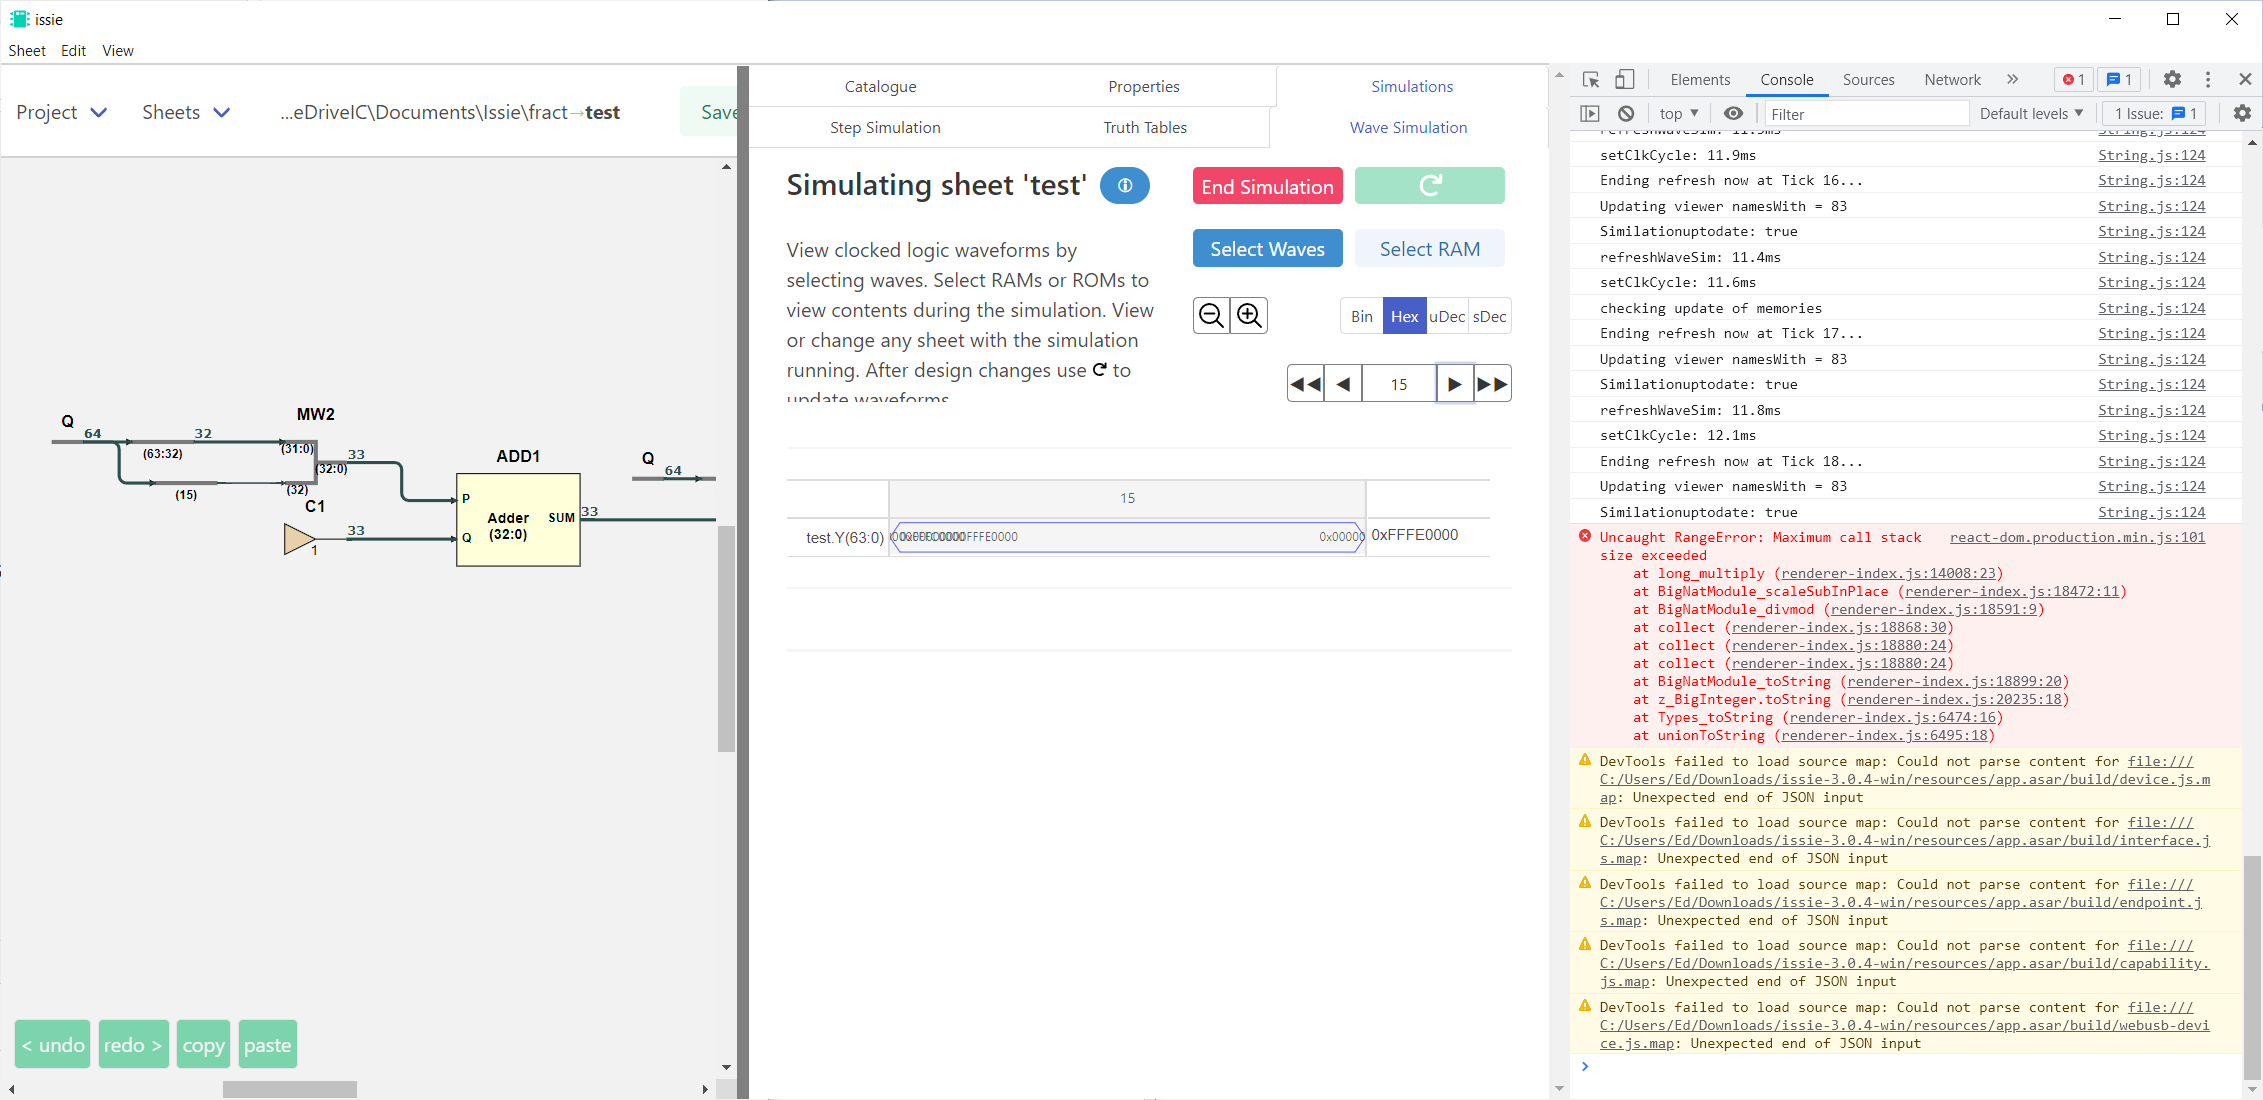Open the Project dropdown menu

(61, 112)
